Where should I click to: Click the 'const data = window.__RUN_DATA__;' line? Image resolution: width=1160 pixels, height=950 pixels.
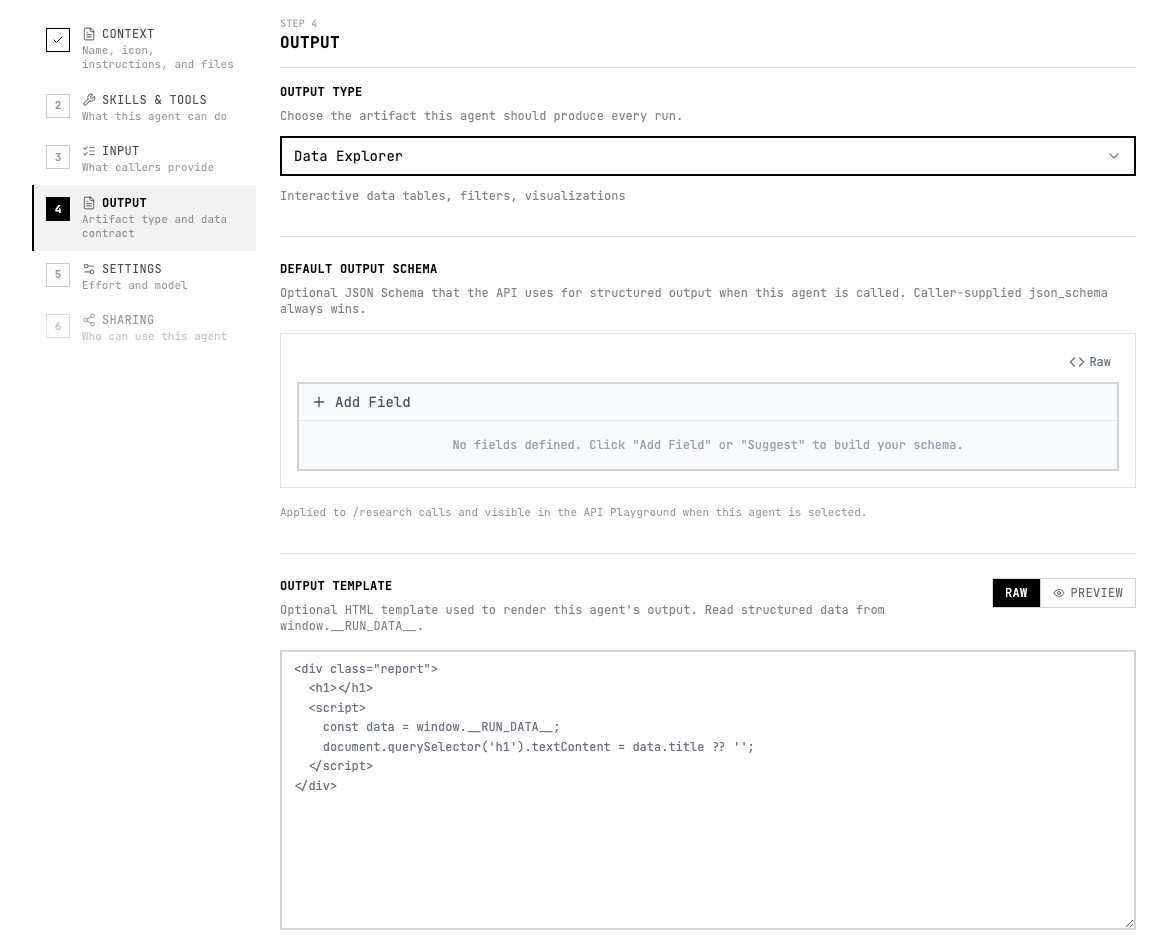tap(441, 727)
